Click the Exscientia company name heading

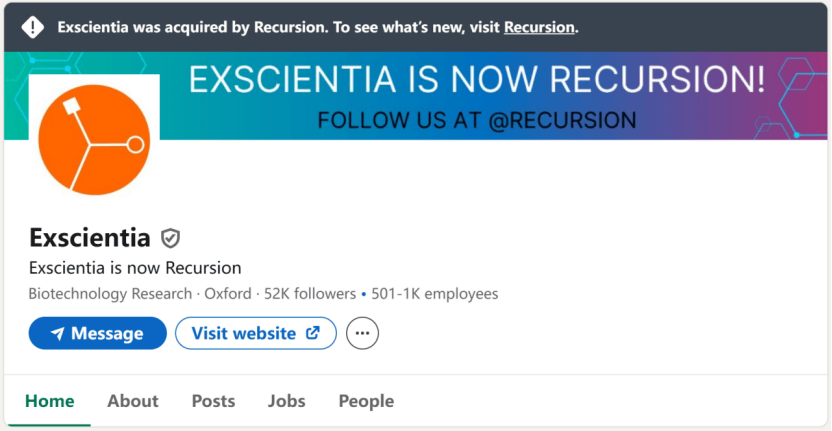tap(90, 238)
